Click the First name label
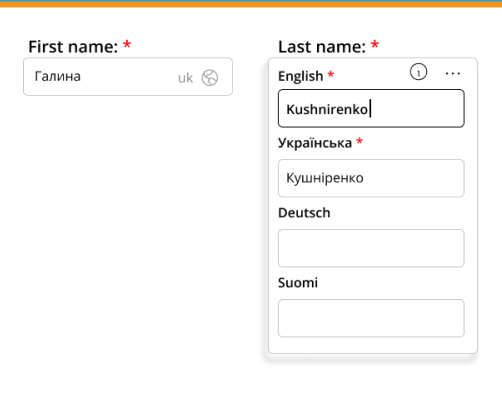Screen dimensions: 502x410 coord(73,47)
